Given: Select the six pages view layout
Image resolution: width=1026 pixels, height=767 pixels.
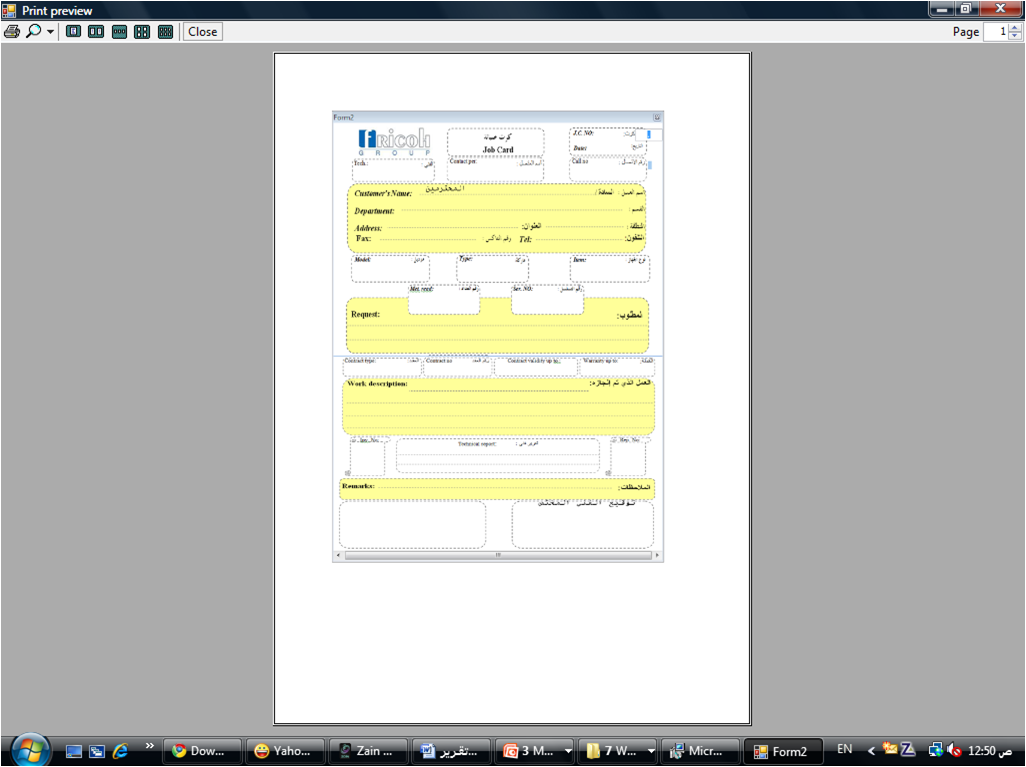Looking at the screenshot, I should 165,32.
